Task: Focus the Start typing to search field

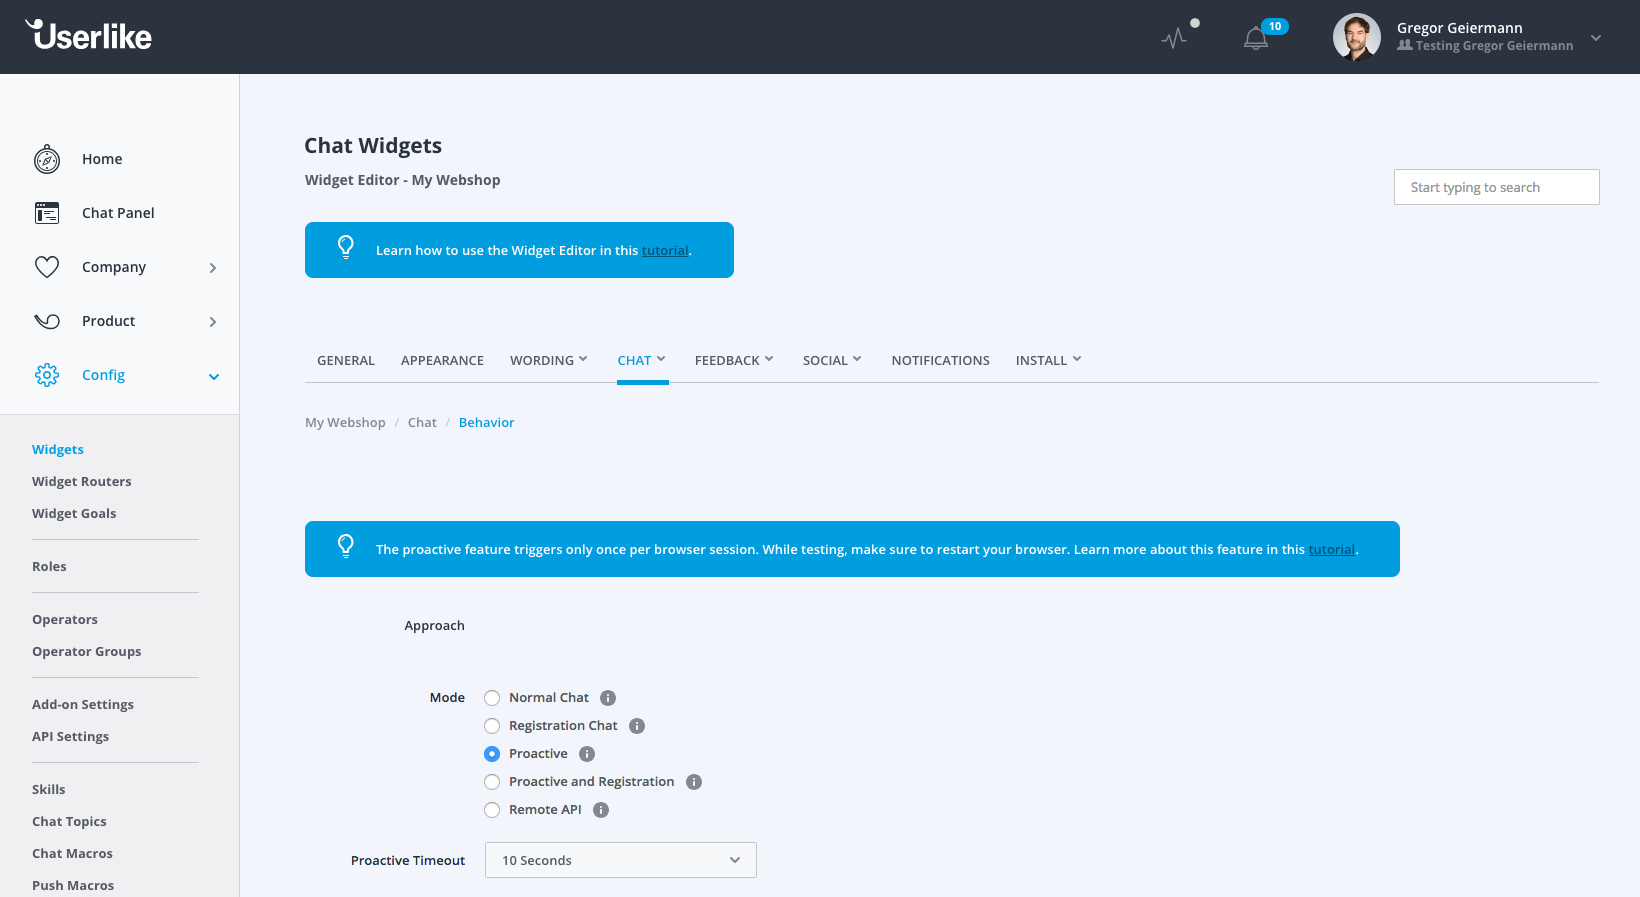Action: [x=1497, y=187]
